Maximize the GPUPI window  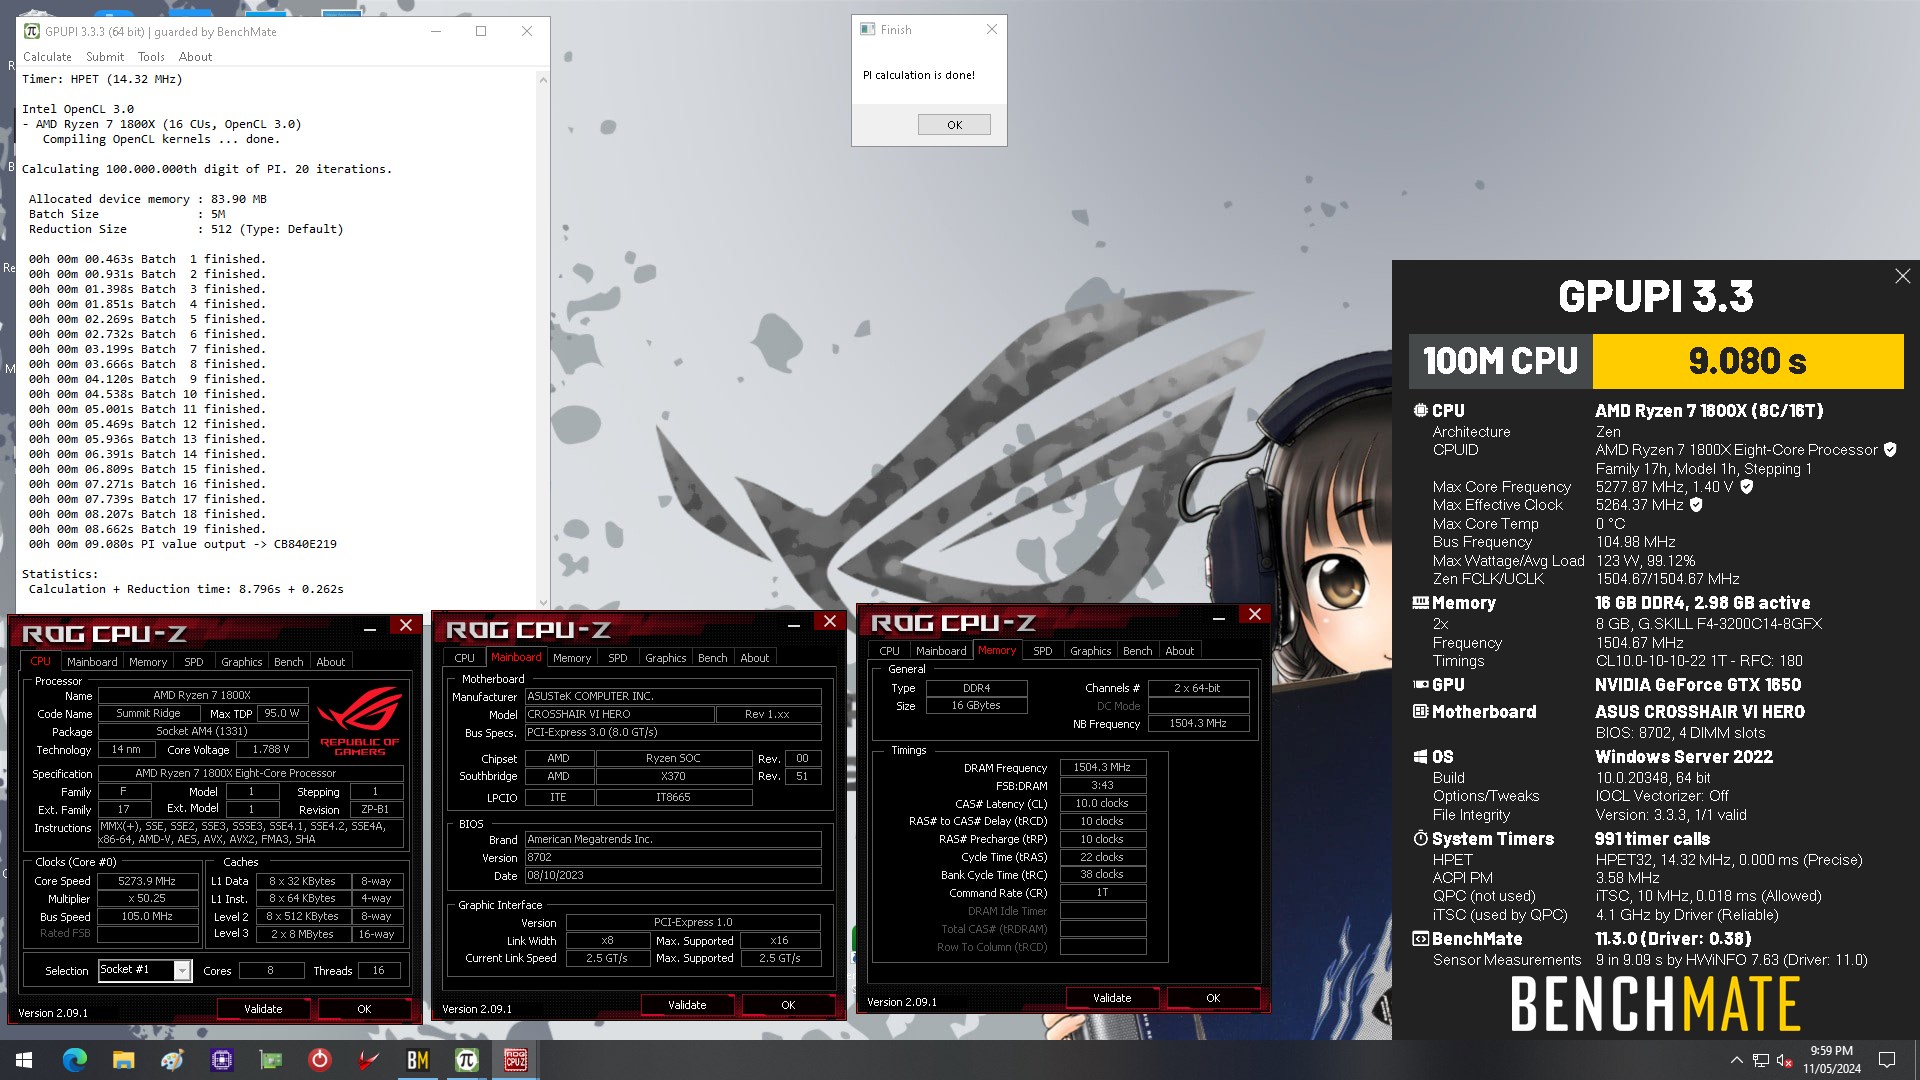tap(481, 31)
